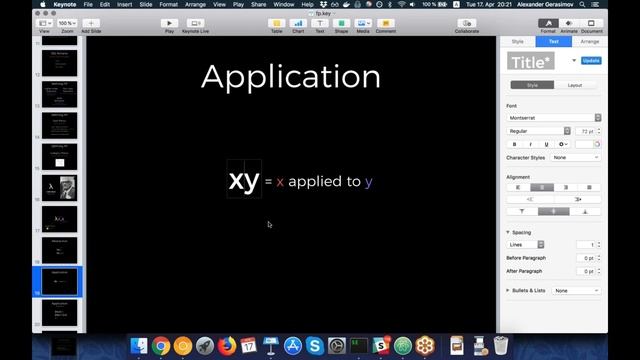Click the Application title text
The image size is (640, 360).
[x=291, y=77]
